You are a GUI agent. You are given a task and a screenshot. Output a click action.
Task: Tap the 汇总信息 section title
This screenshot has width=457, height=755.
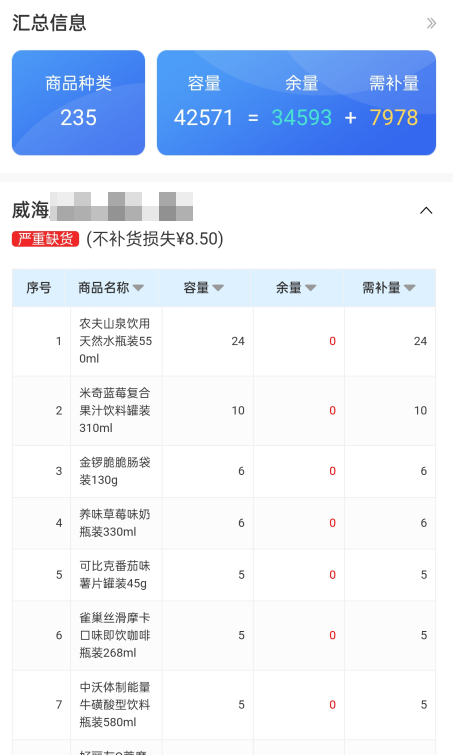pyautogui.click(x=49, y=23)
